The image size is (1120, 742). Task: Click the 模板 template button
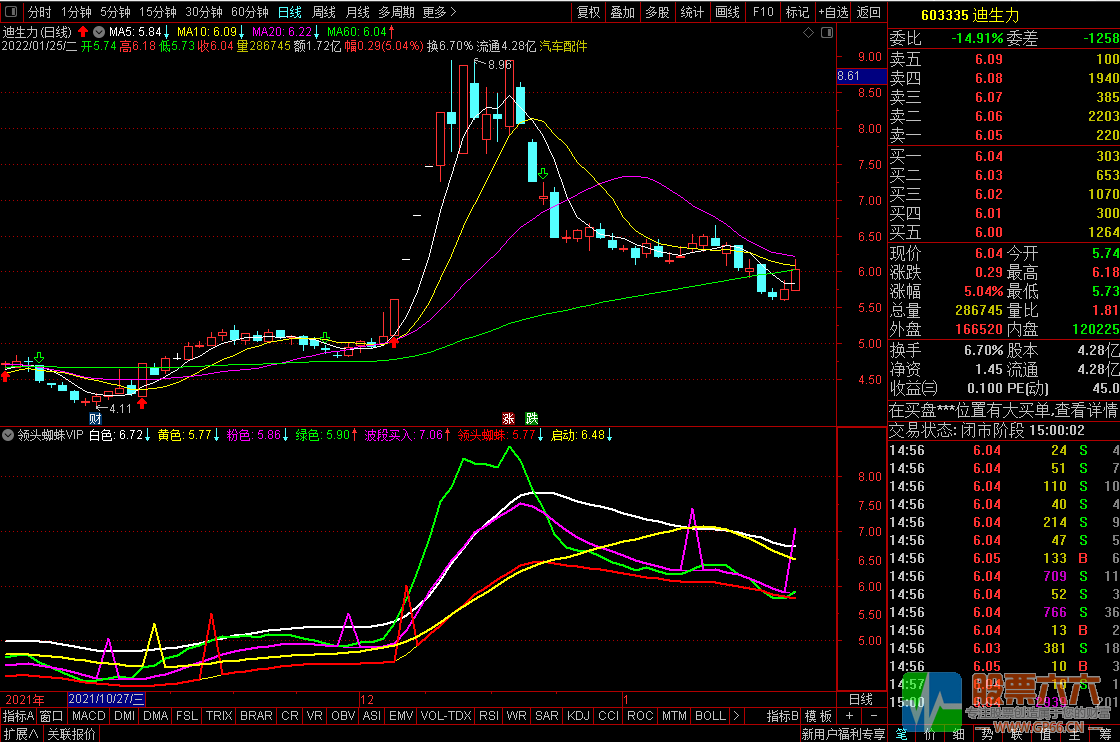click(x=819, y=716)
